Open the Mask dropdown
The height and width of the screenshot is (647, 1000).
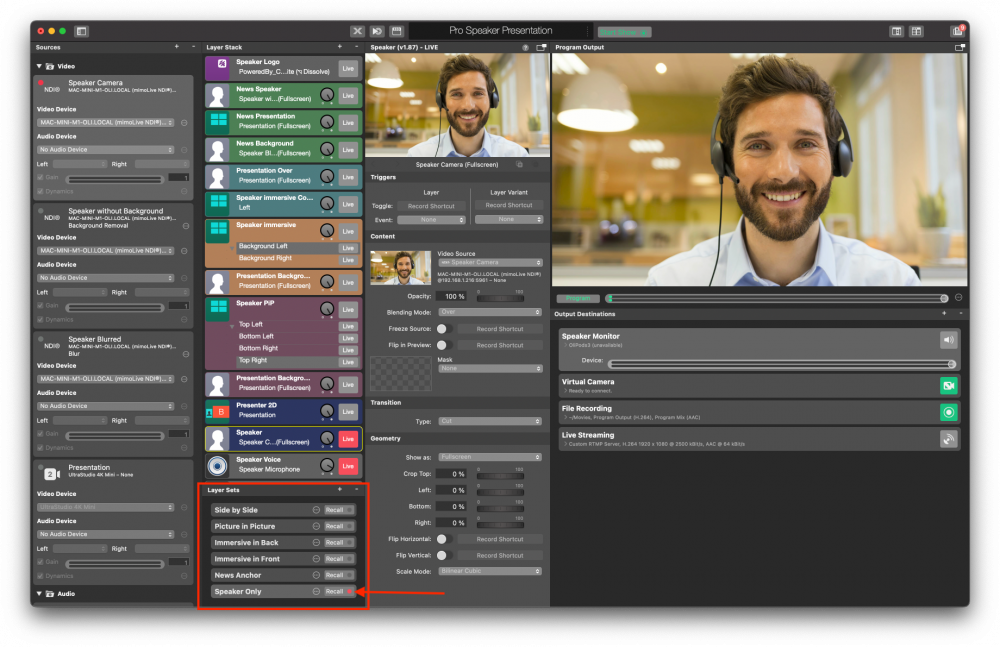(490, 368)
